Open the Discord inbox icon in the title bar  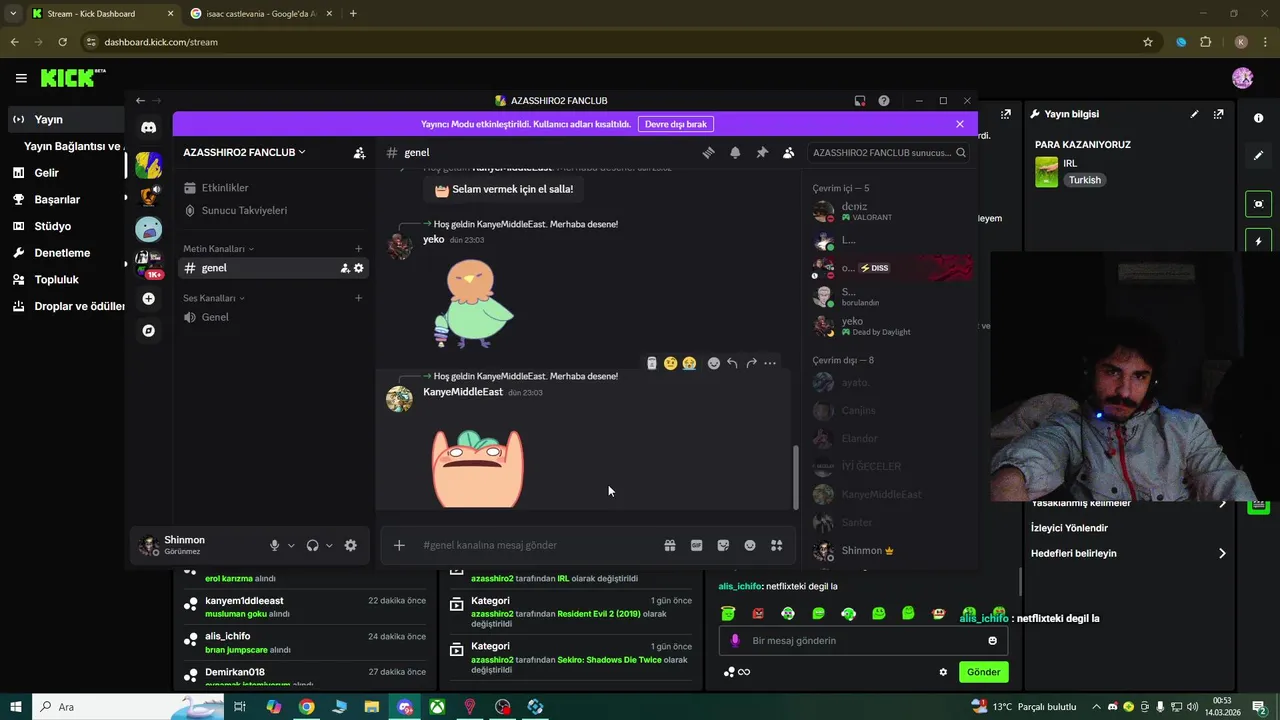859,101
